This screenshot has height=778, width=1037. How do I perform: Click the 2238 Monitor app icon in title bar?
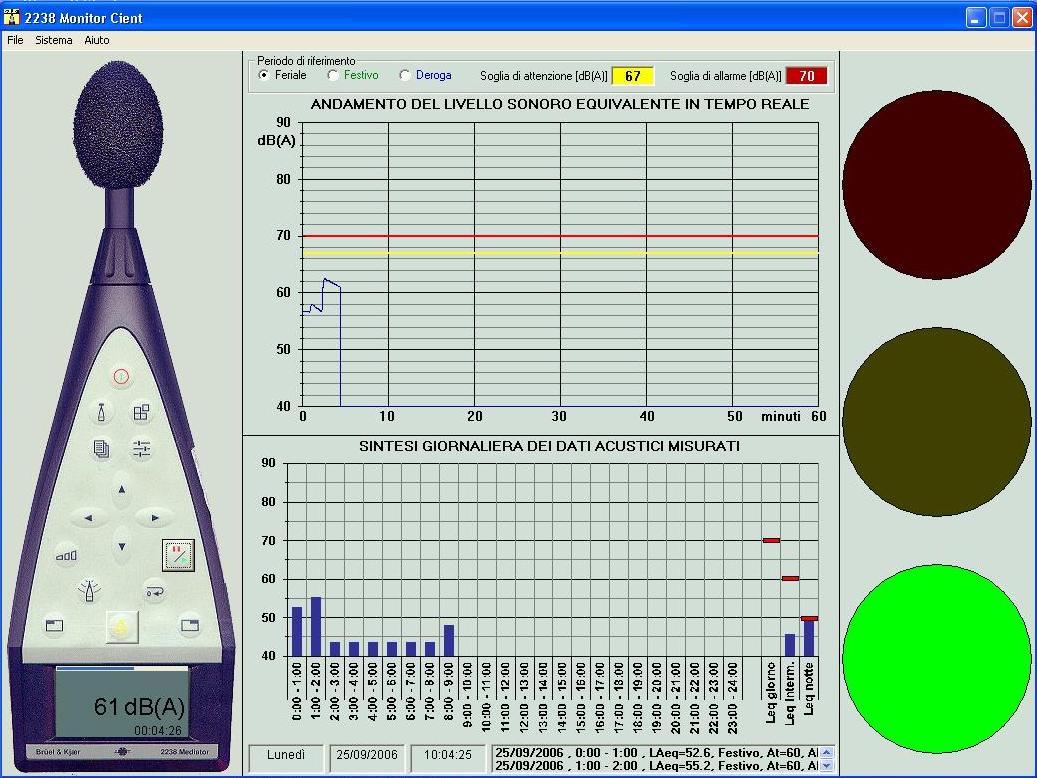click(x=11, y=17)
